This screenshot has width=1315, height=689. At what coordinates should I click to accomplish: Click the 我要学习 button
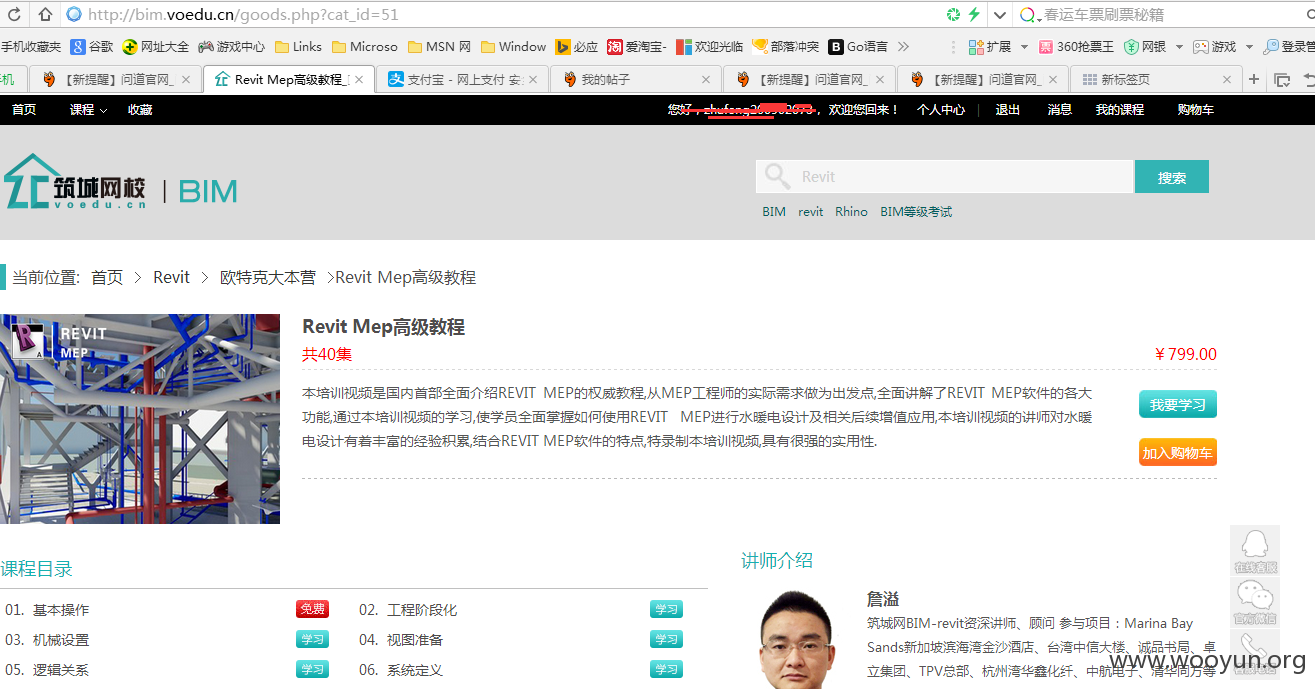tap(1178, 405)
